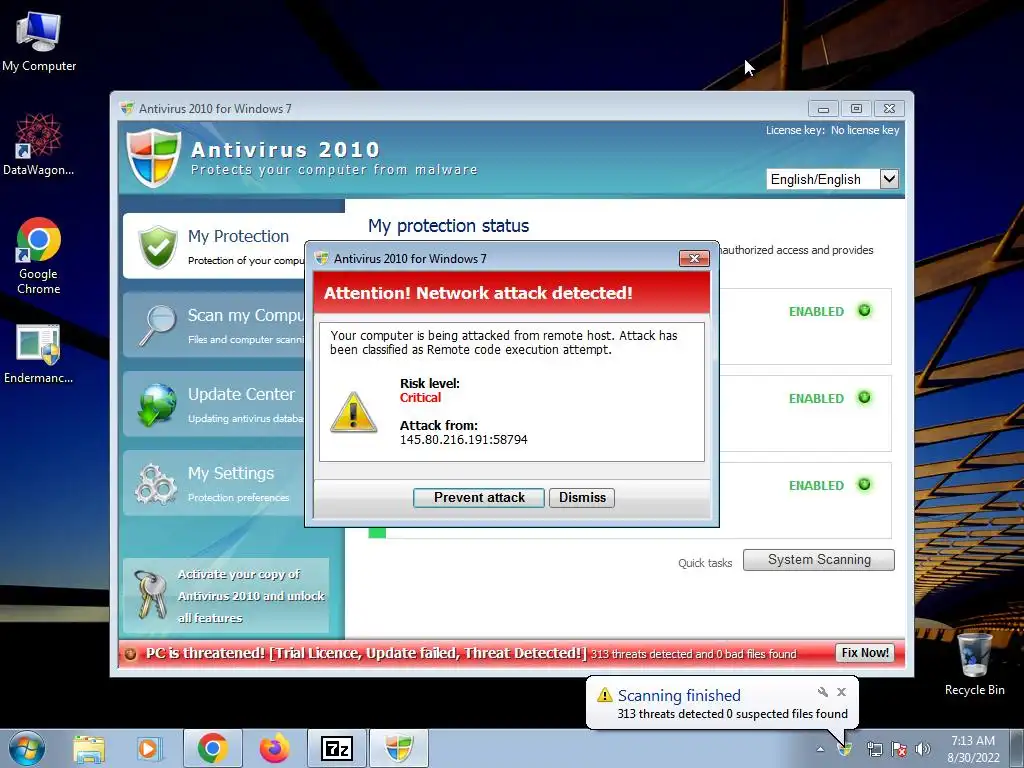This screenshot has width=1024, height=768.
Task: Click the yellow warning triangle in alert
Action: point(353,412)
